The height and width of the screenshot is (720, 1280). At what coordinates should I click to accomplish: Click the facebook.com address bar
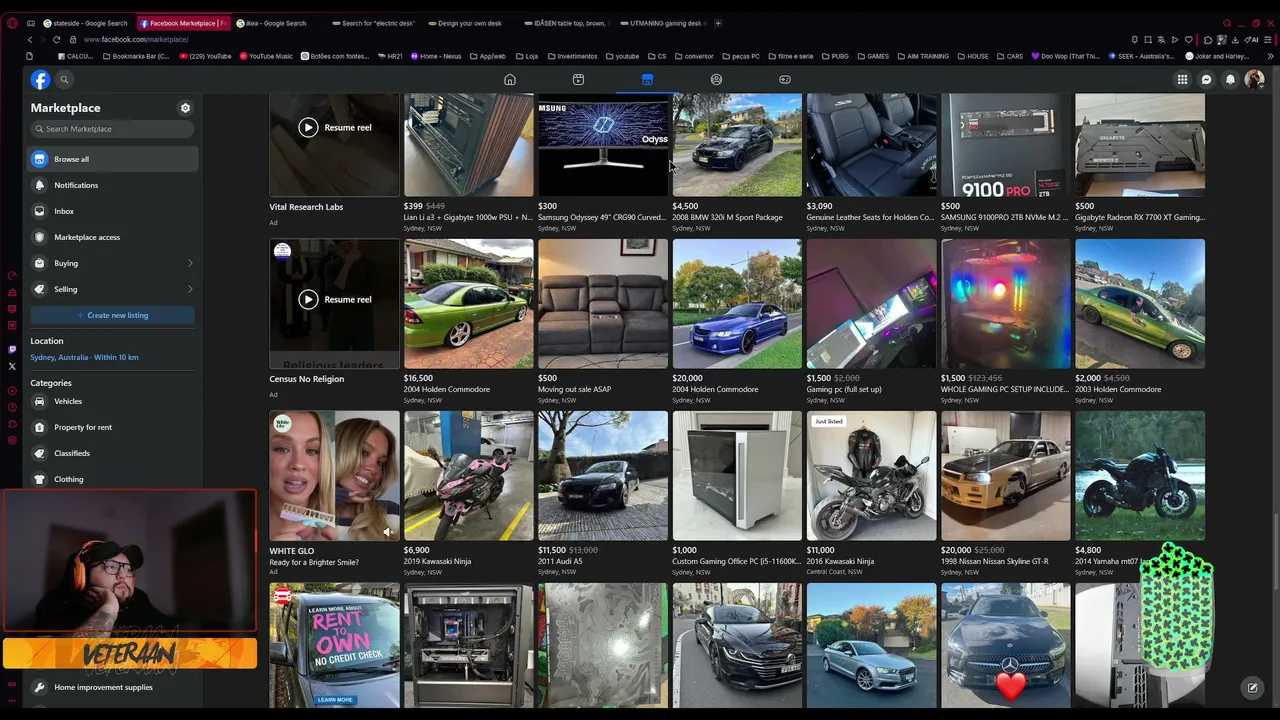[136, 39]
